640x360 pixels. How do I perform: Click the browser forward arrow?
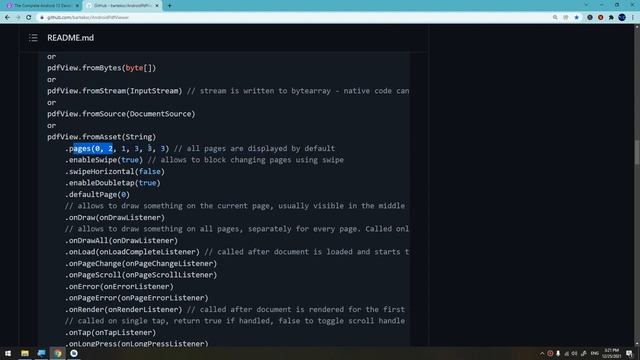(x=18, y=18)
